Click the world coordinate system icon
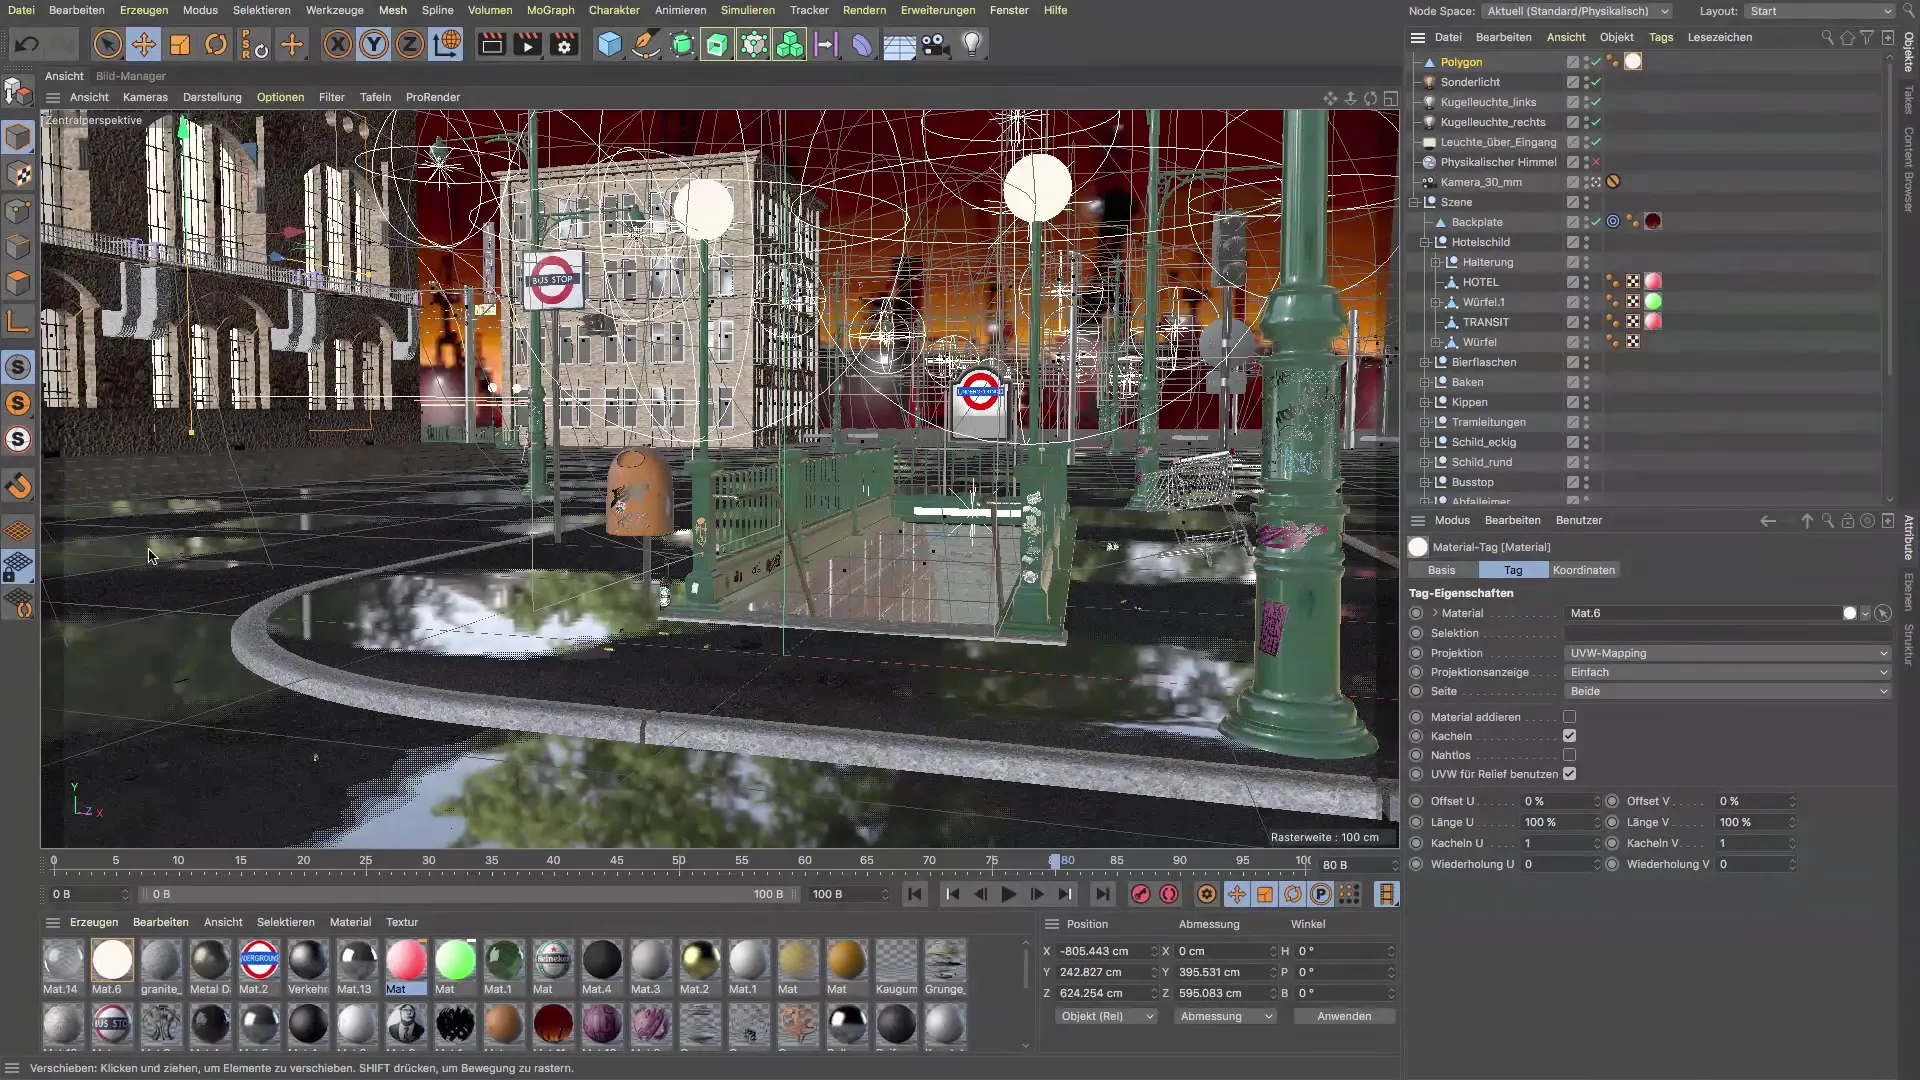The height and width of the screenshot is (1080, 1920). tap(447, 45)
